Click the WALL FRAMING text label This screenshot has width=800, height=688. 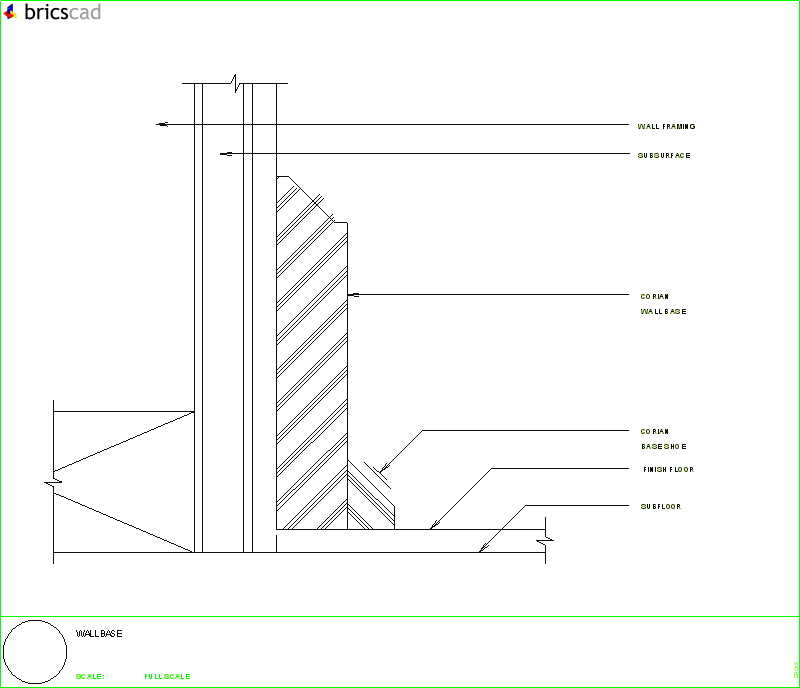click(x=668, y=126)
